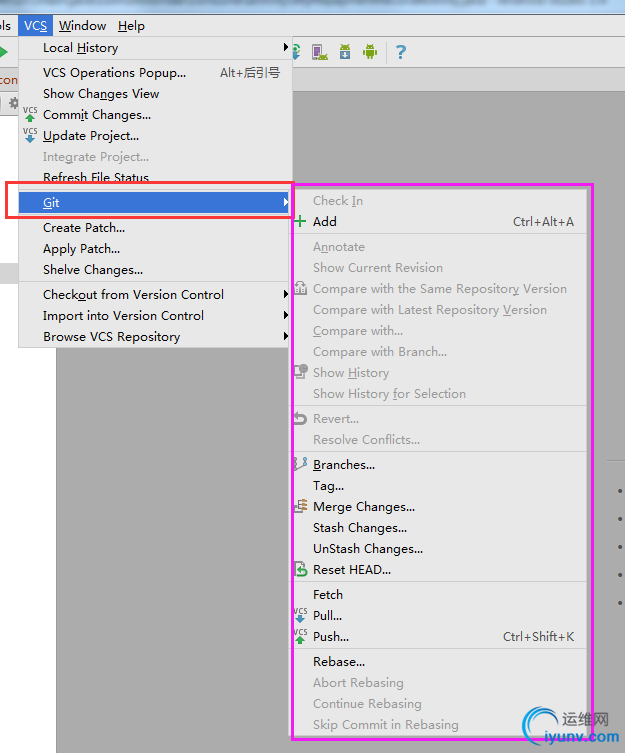Image resolution: width=625 pixels, height=753 pixels.
Task: Expand Browse VCS Repository submenu arrow
Action: pyautogui.click(x=285, y=336)
